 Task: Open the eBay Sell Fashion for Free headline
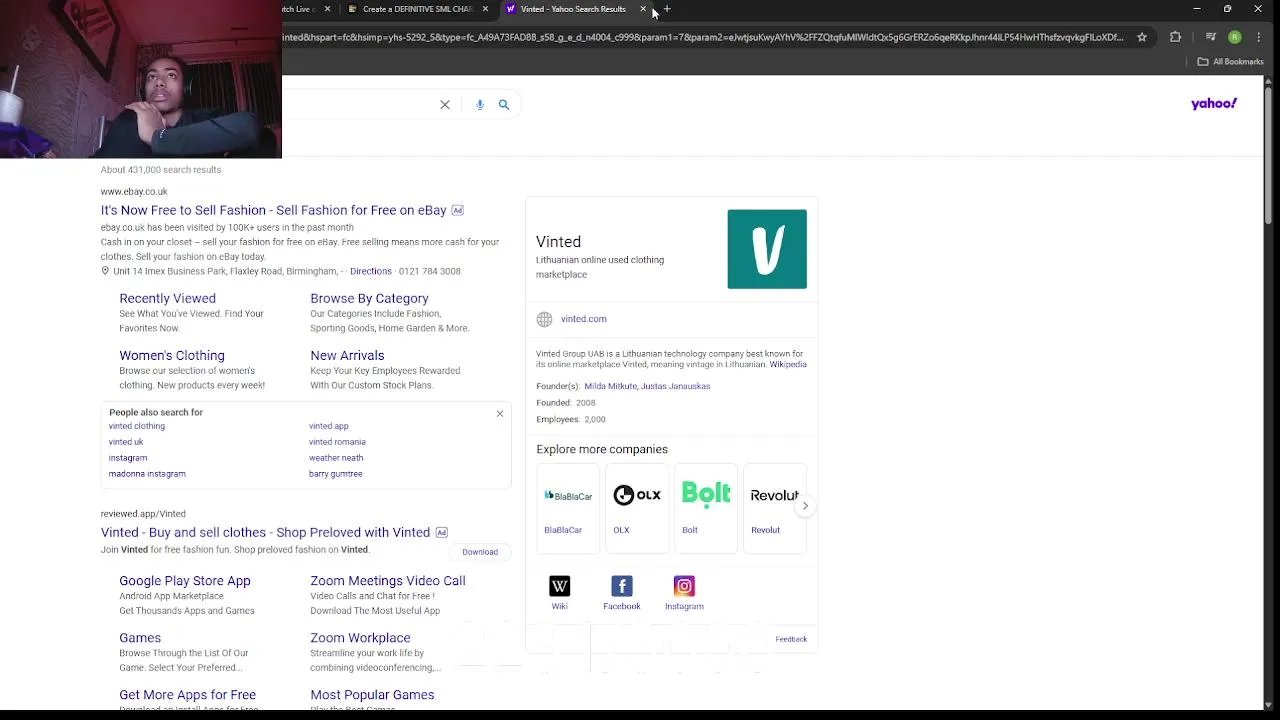click(273, 210)
